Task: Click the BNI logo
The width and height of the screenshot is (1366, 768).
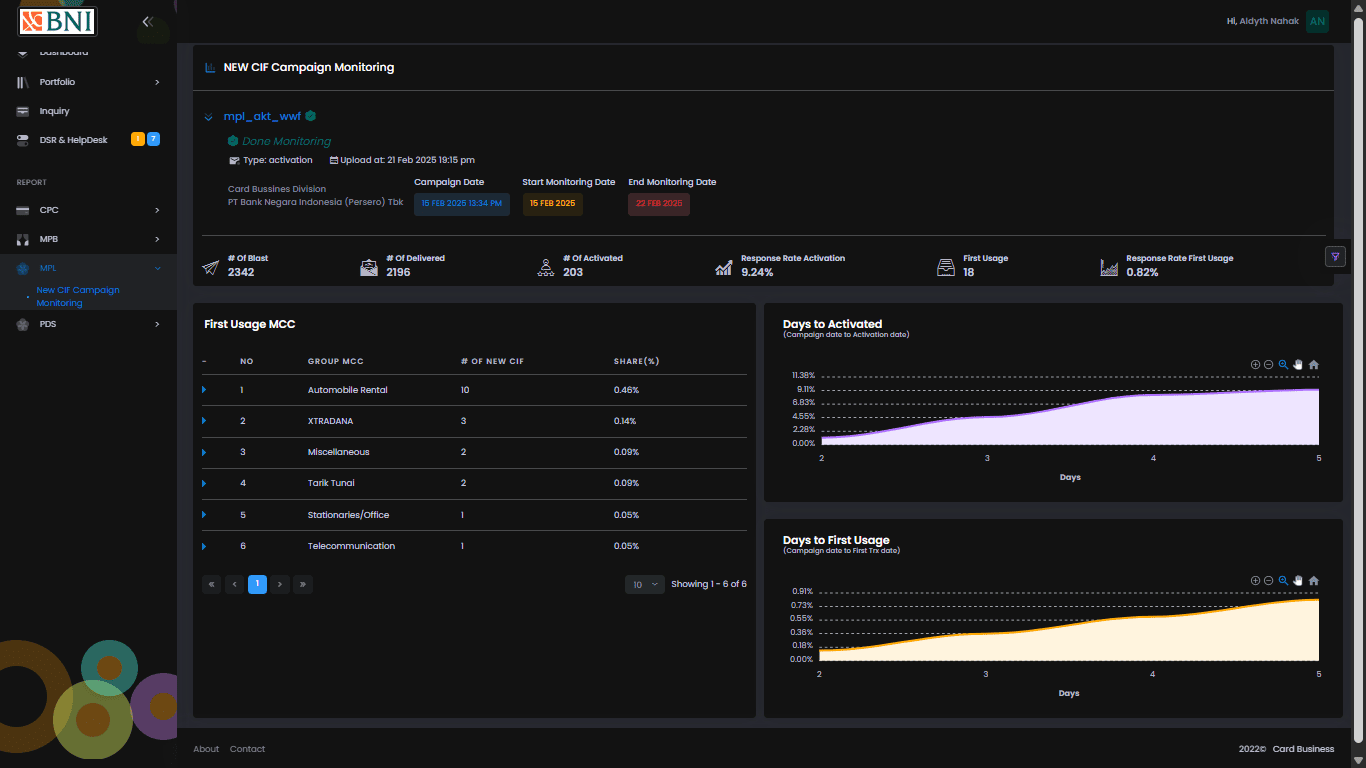Action: click(57, 21)
